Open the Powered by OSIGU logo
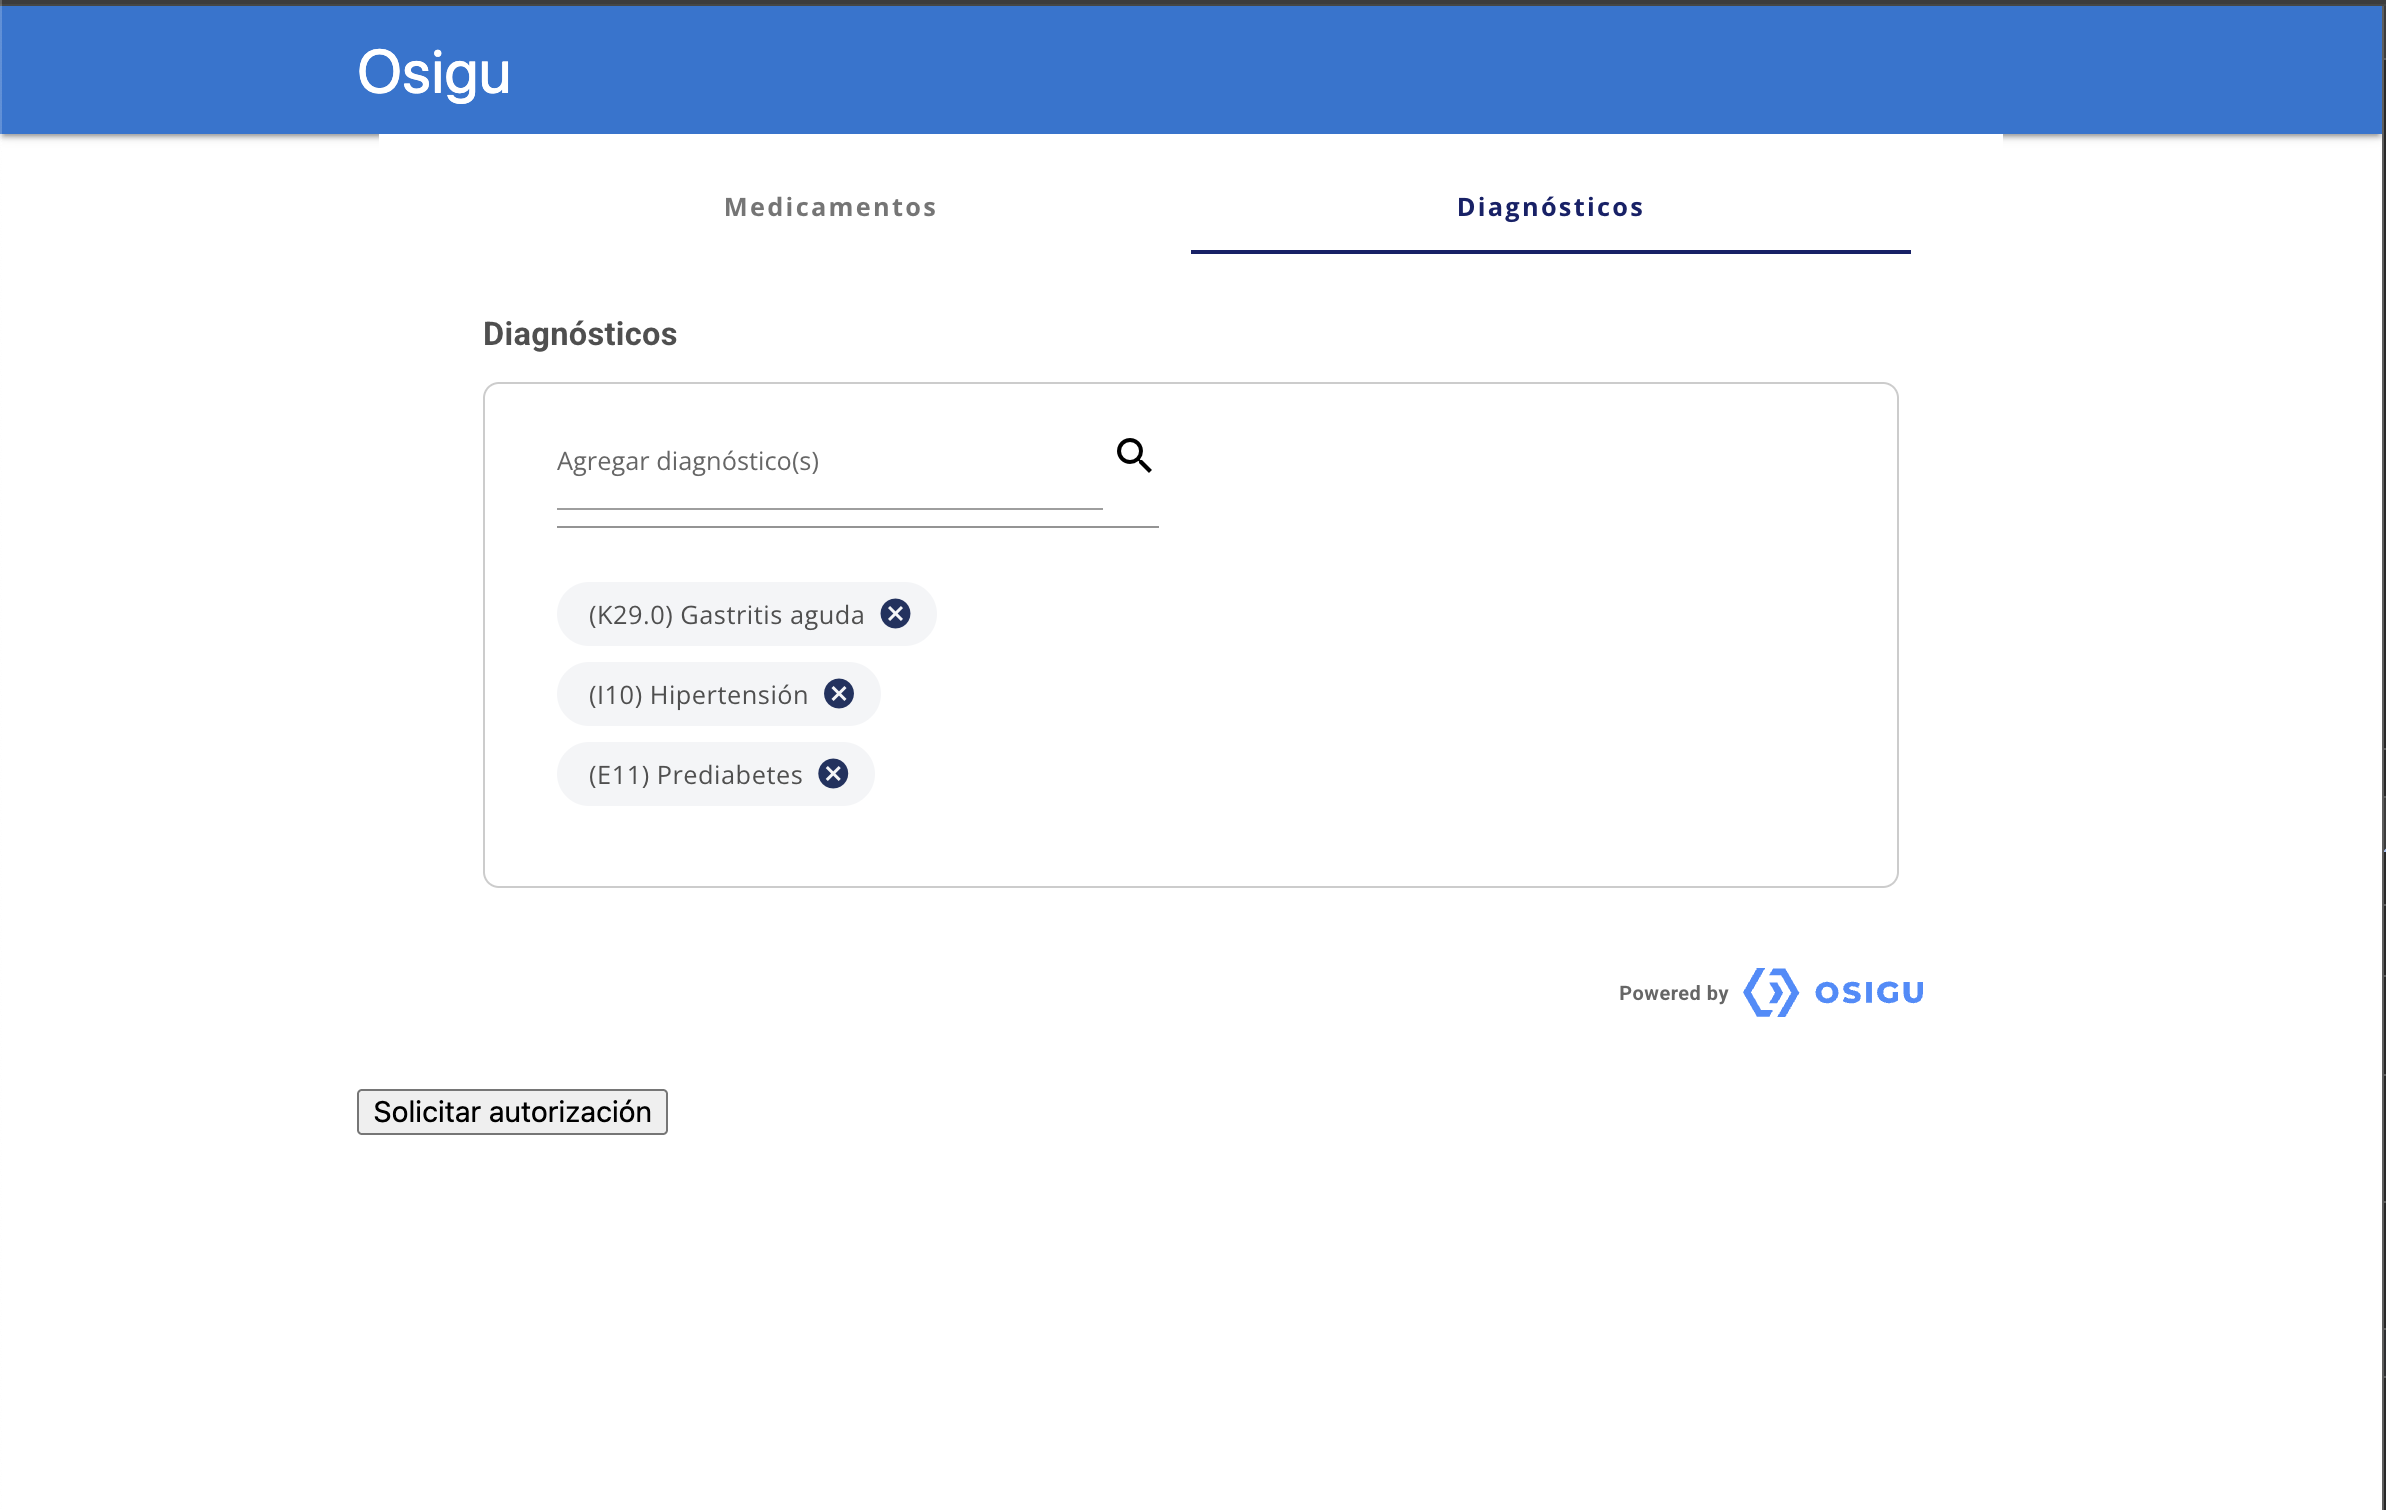The width and height of the screenshot is (2386, 1510). click(x=1832, y=992)
